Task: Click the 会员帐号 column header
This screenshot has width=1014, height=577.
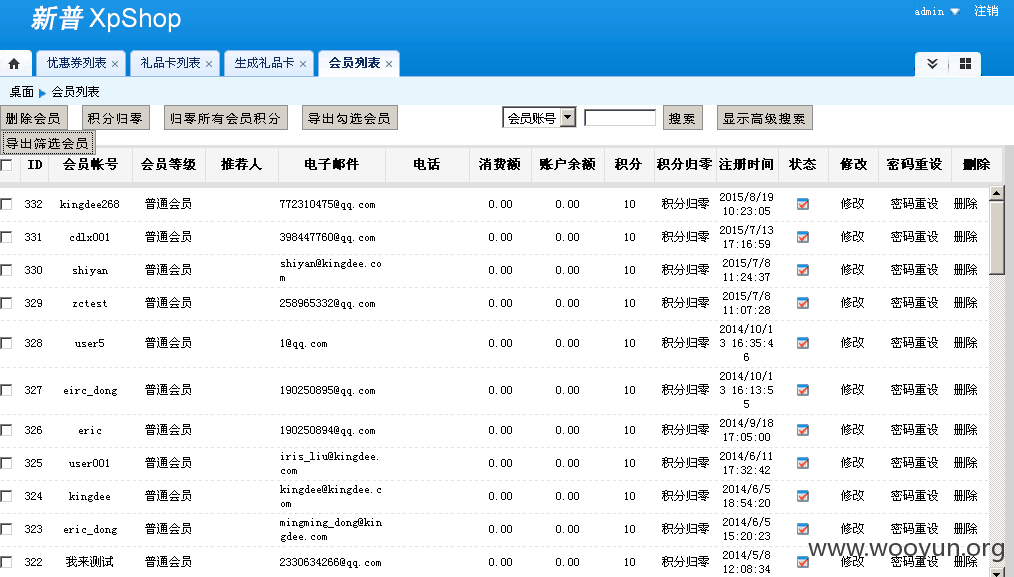Action: 90,164
